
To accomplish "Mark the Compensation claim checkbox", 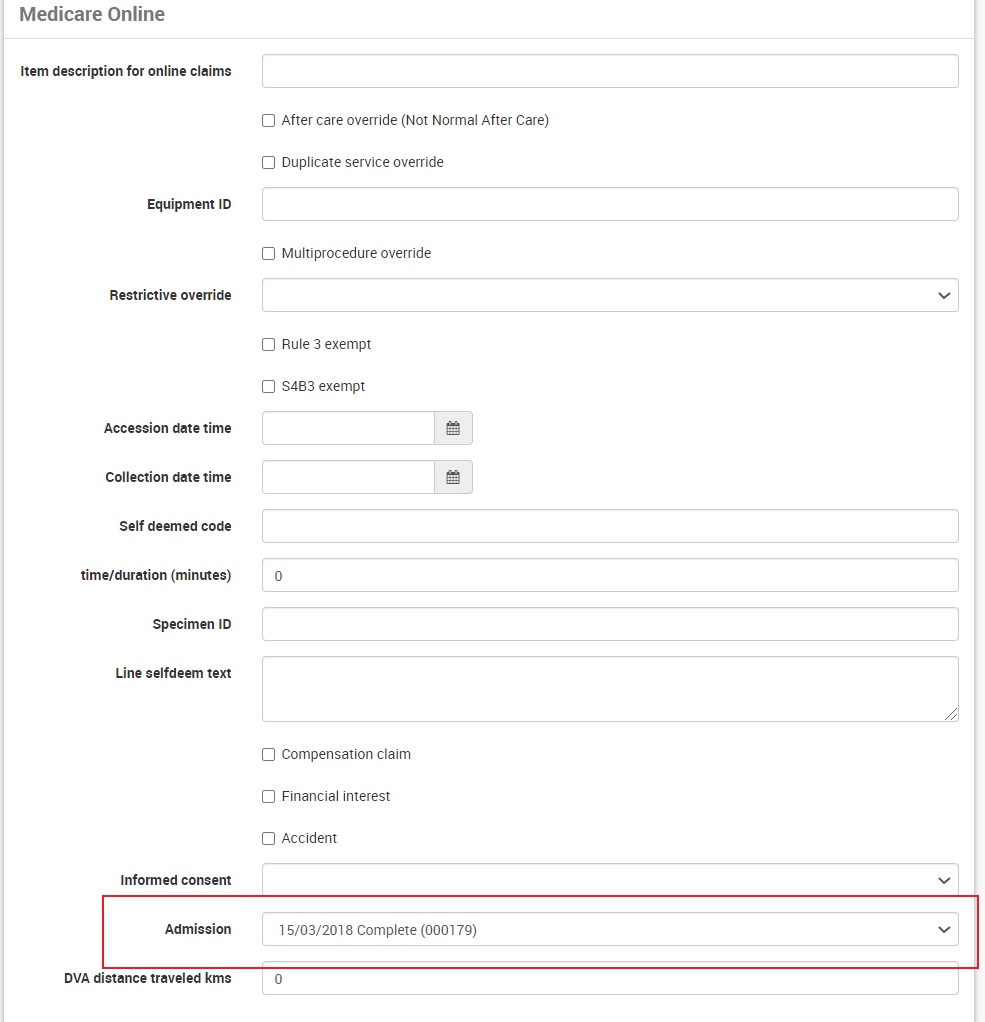I will 269,755.
